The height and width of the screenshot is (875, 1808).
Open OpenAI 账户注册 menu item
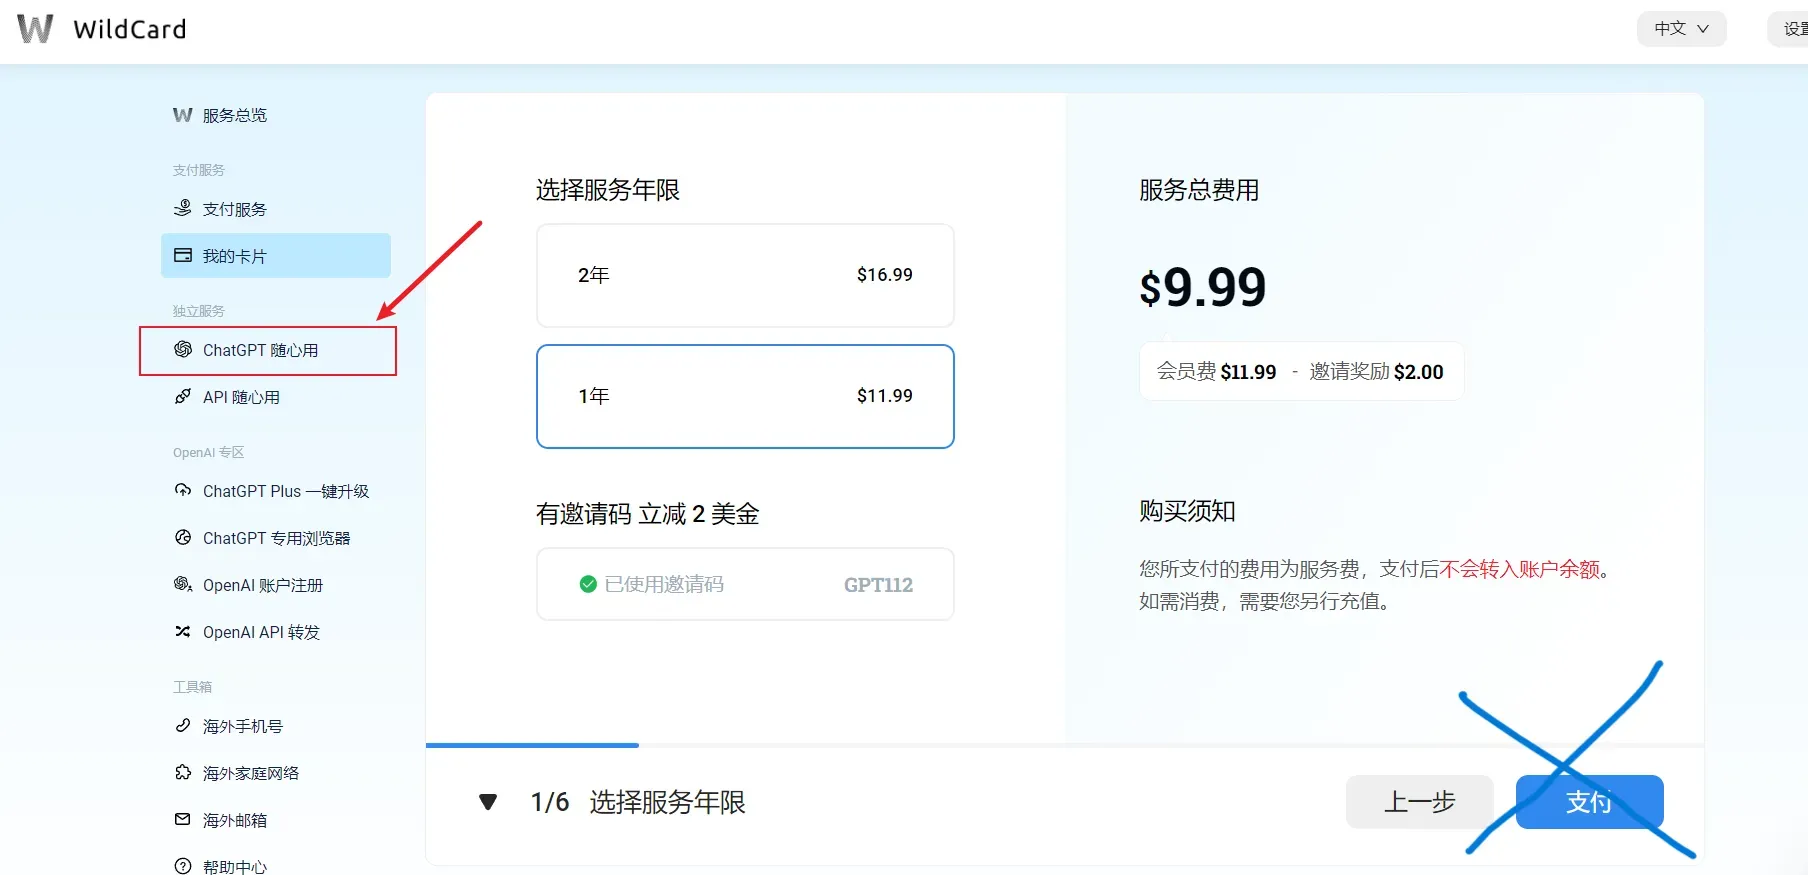[276, 585]
